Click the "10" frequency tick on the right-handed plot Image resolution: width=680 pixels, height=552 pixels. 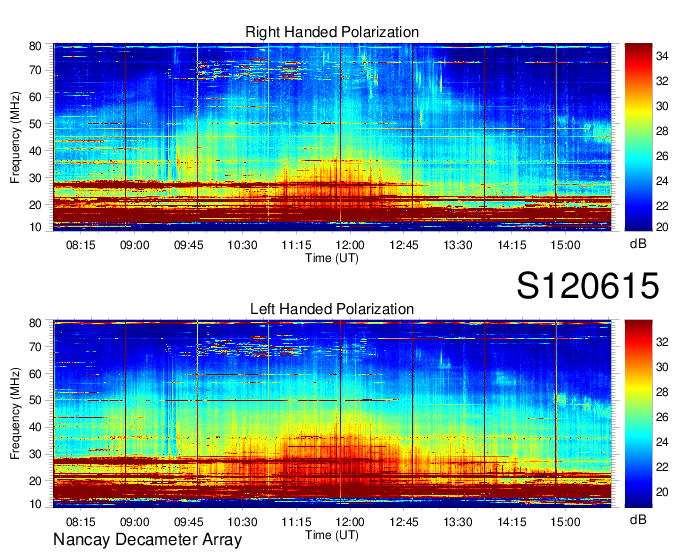[x=35, y=227]
